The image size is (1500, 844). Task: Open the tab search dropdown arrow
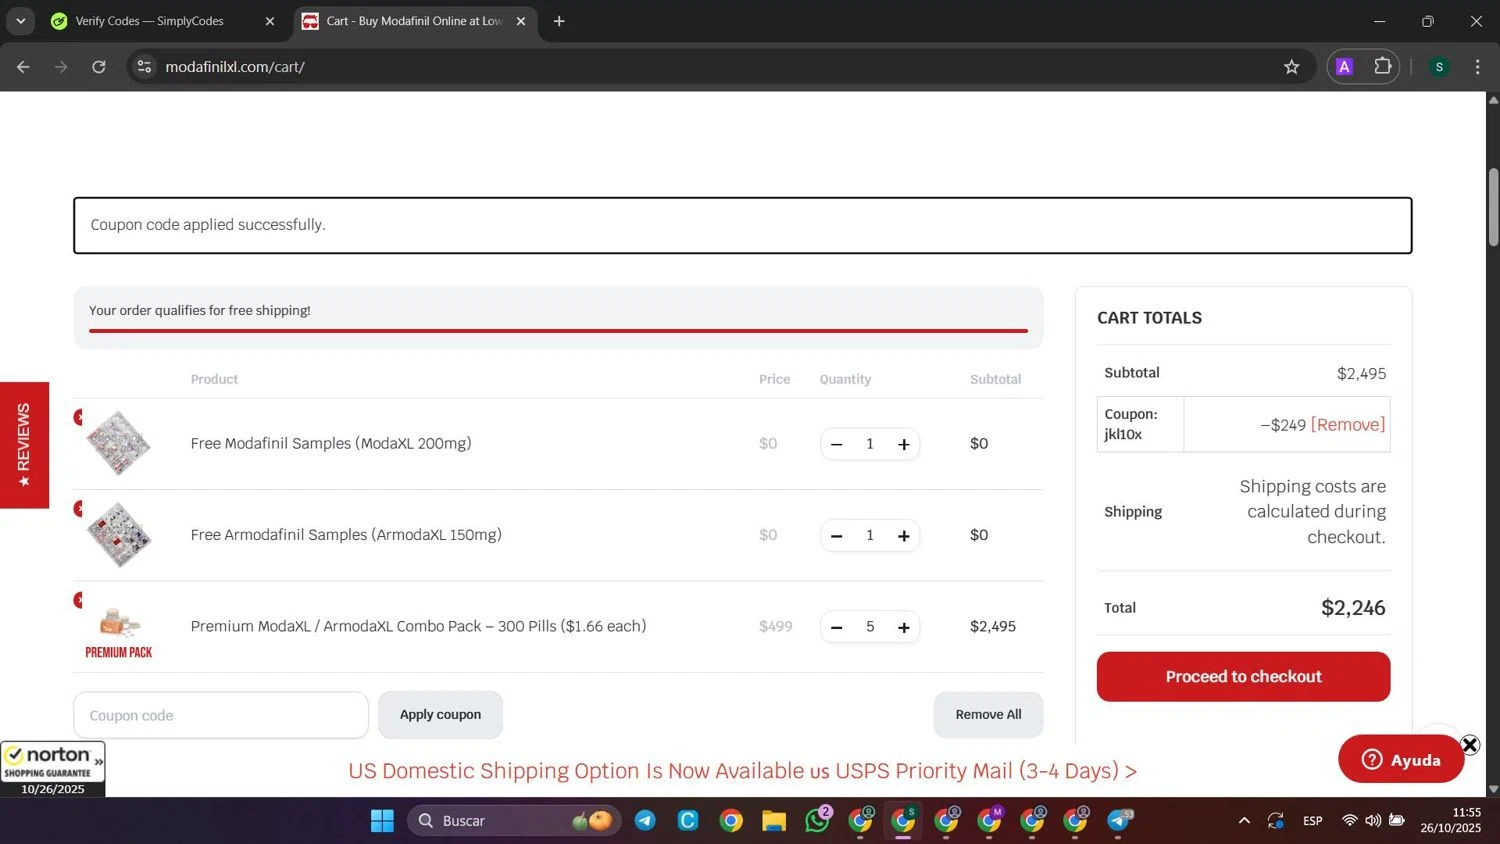click(x=20, y=21)
